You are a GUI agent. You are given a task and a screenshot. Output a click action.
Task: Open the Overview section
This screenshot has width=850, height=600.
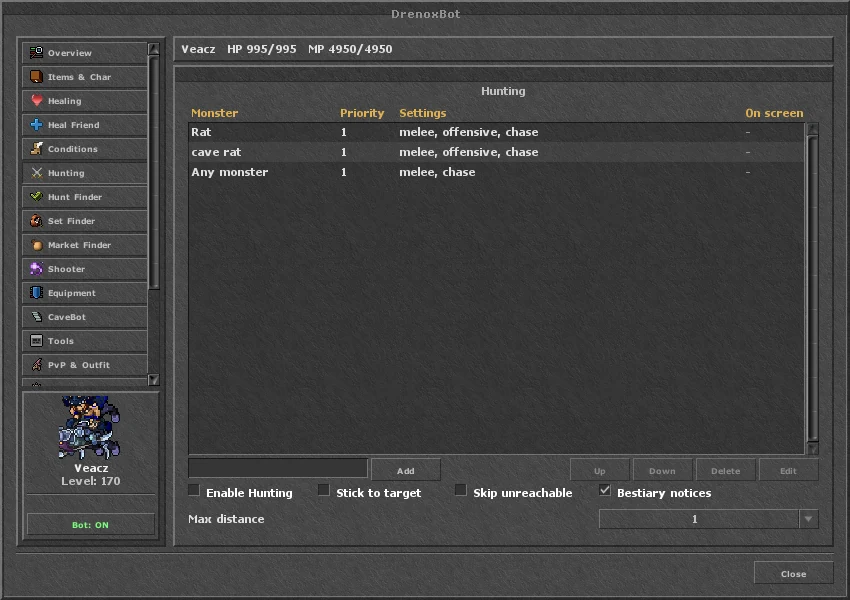coord(85,53)
